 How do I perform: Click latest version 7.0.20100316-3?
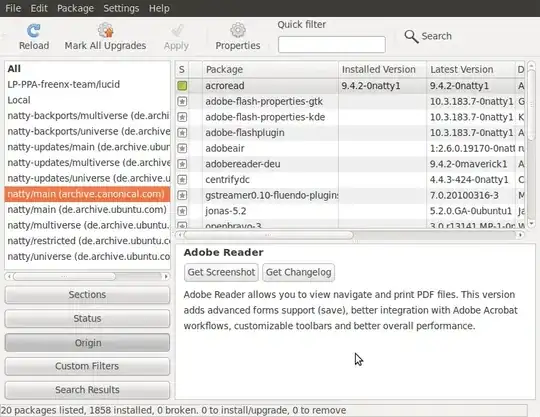click(464, 195)
